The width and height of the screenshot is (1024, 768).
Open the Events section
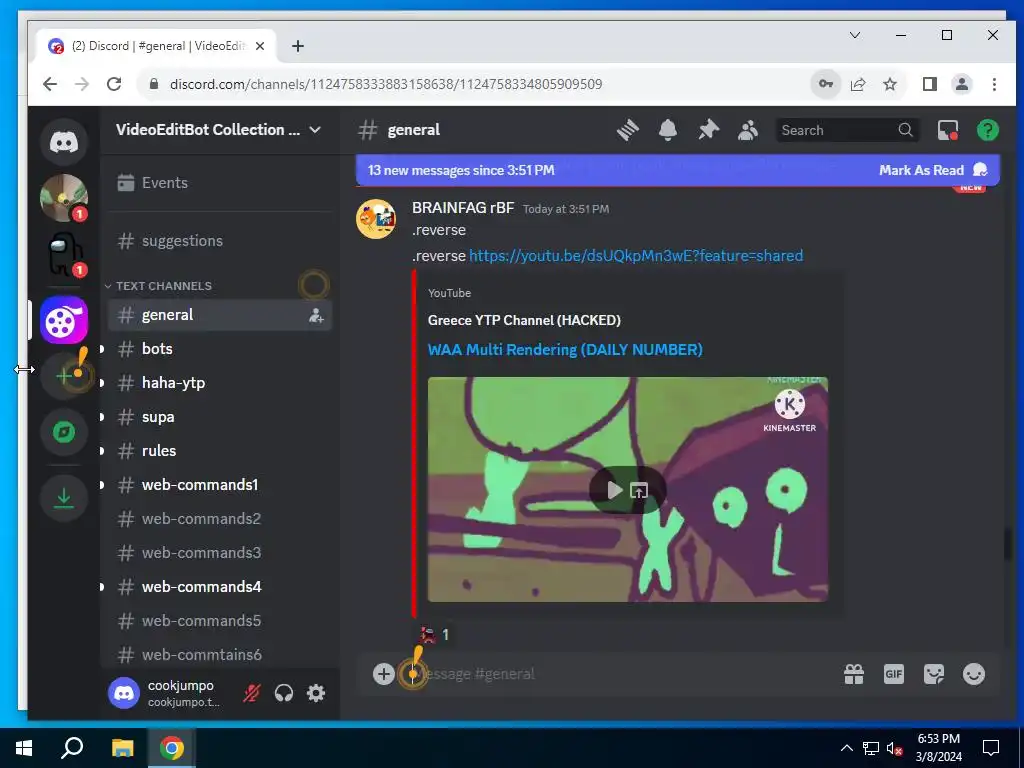pos(219,183)
